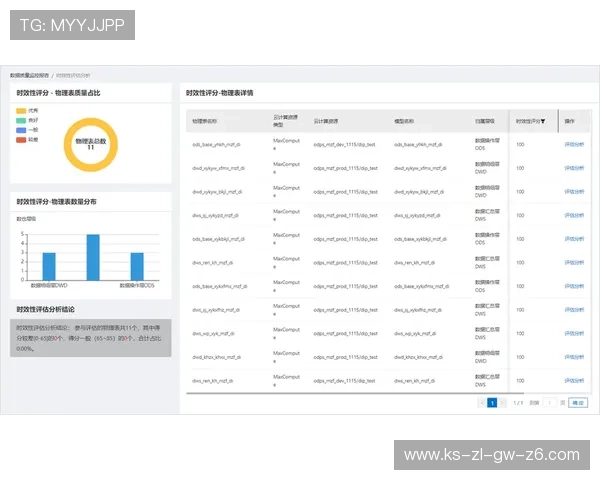Click the 数据操作层ODS bar in chart
Screen dimensions: 600x480
click(137, 266)
